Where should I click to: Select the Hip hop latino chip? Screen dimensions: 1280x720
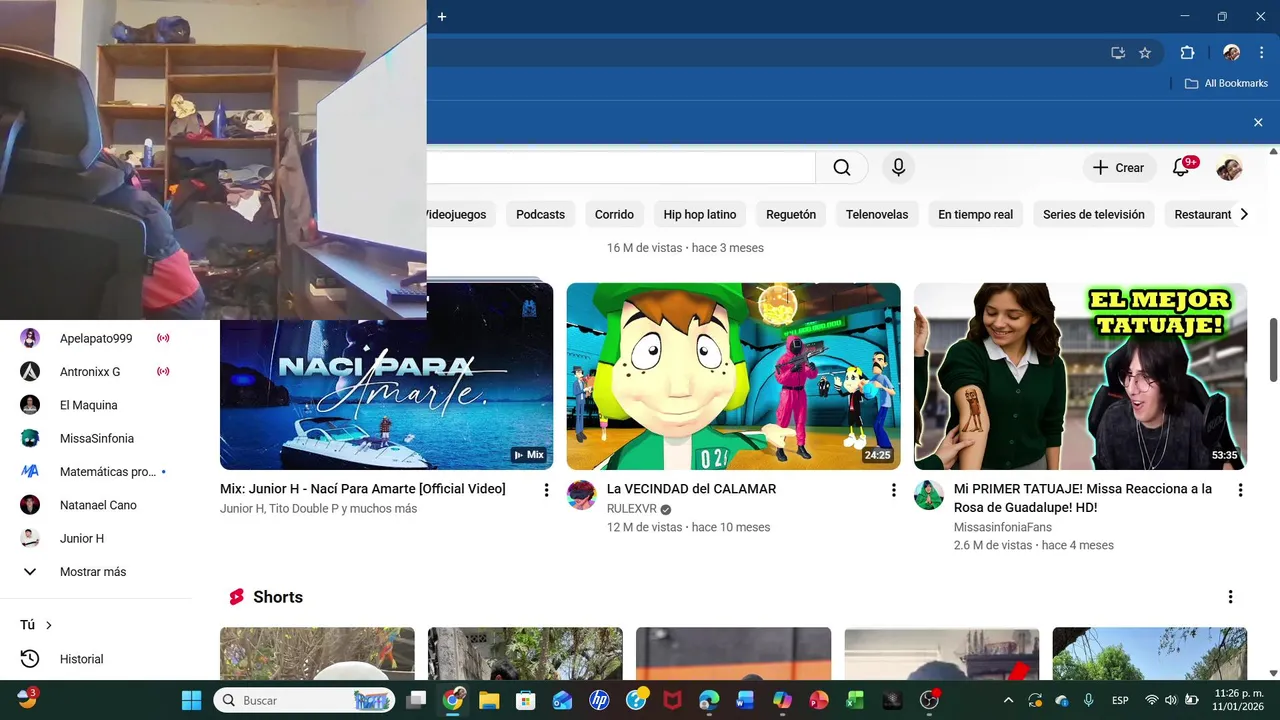[x=700, y=214]
